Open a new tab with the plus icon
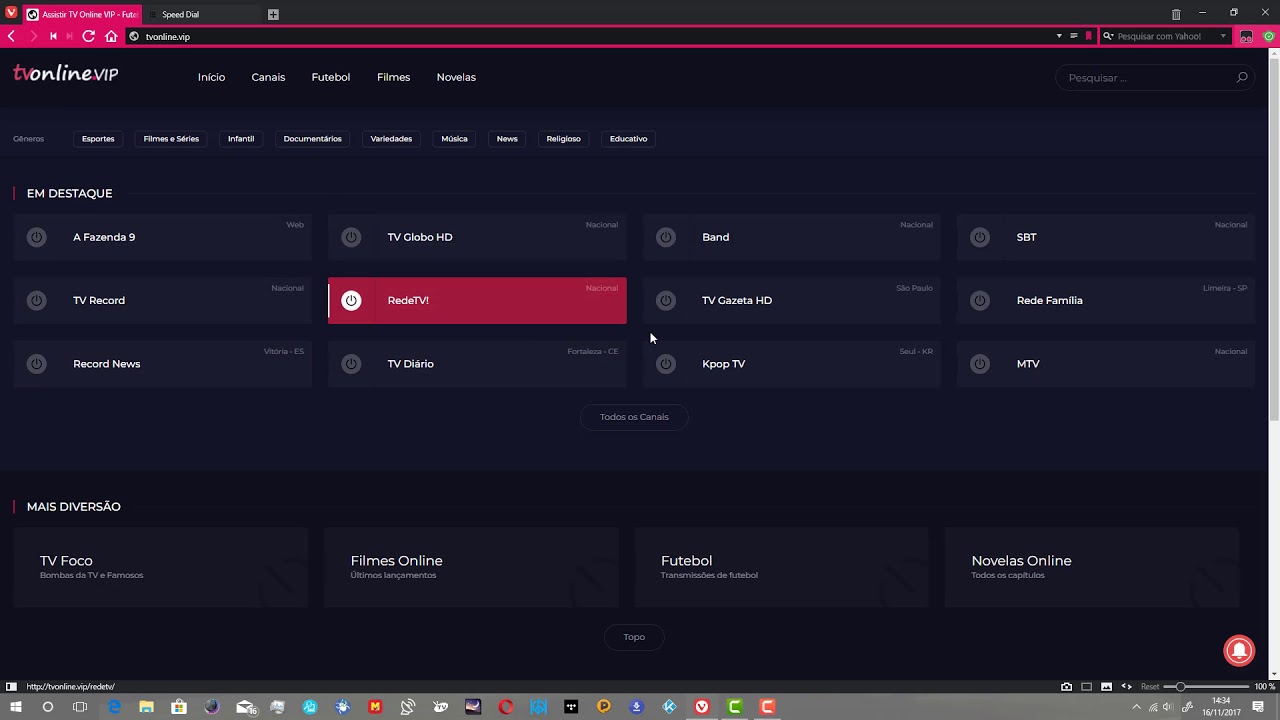 (x=273, y=14)
